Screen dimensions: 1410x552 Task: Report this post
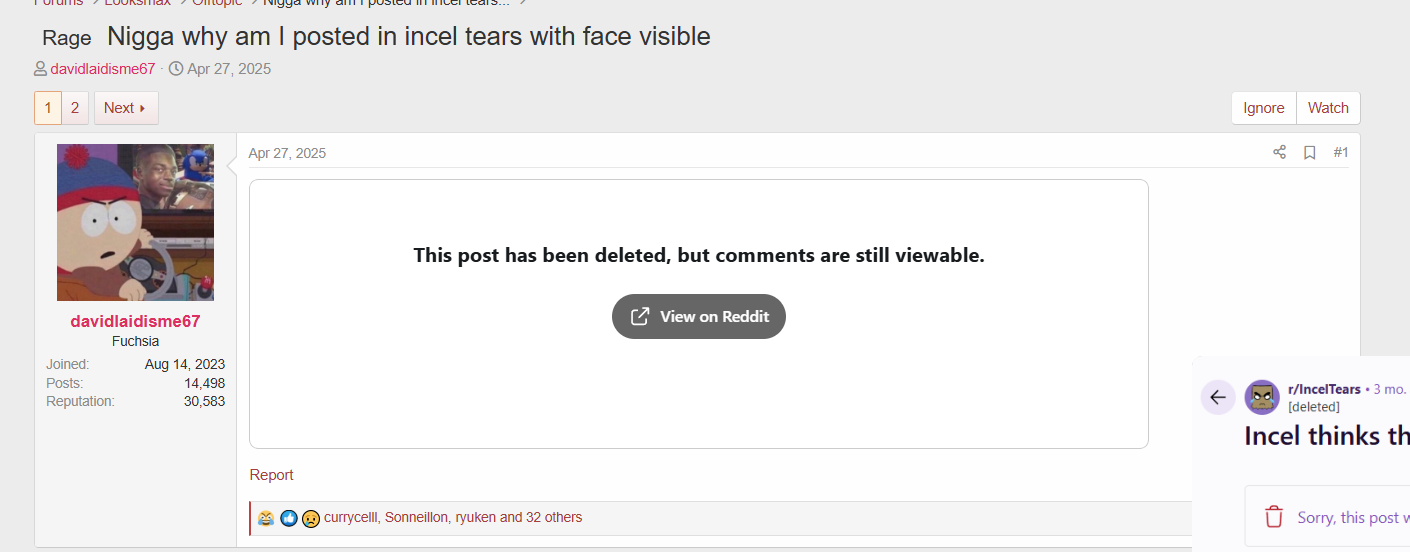click(x=272, y=475)
